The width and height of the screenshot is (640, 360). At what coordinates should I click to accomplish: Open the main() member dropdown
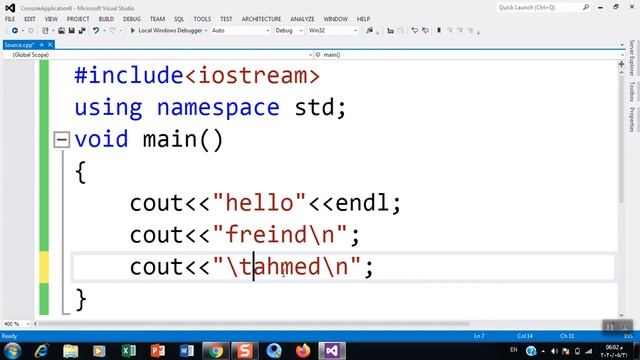pos(469,55)
